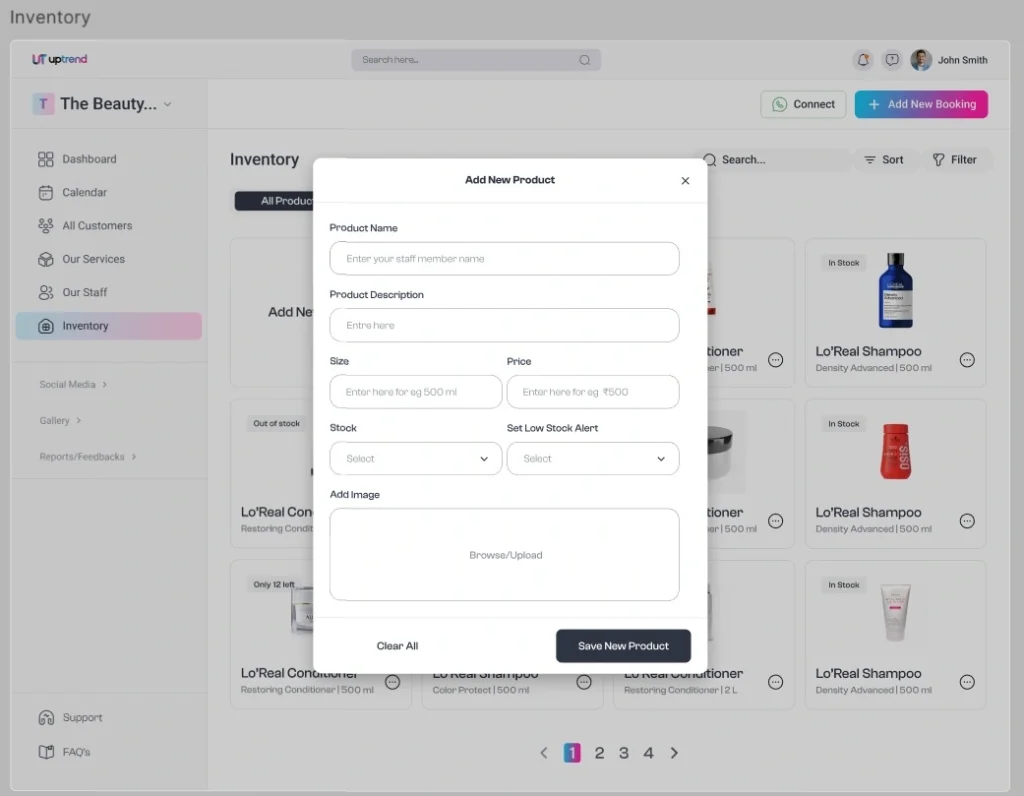This screenshot has height=796, width=1024.
Task: Go to pagination page 3
Action: click(623, 752)
